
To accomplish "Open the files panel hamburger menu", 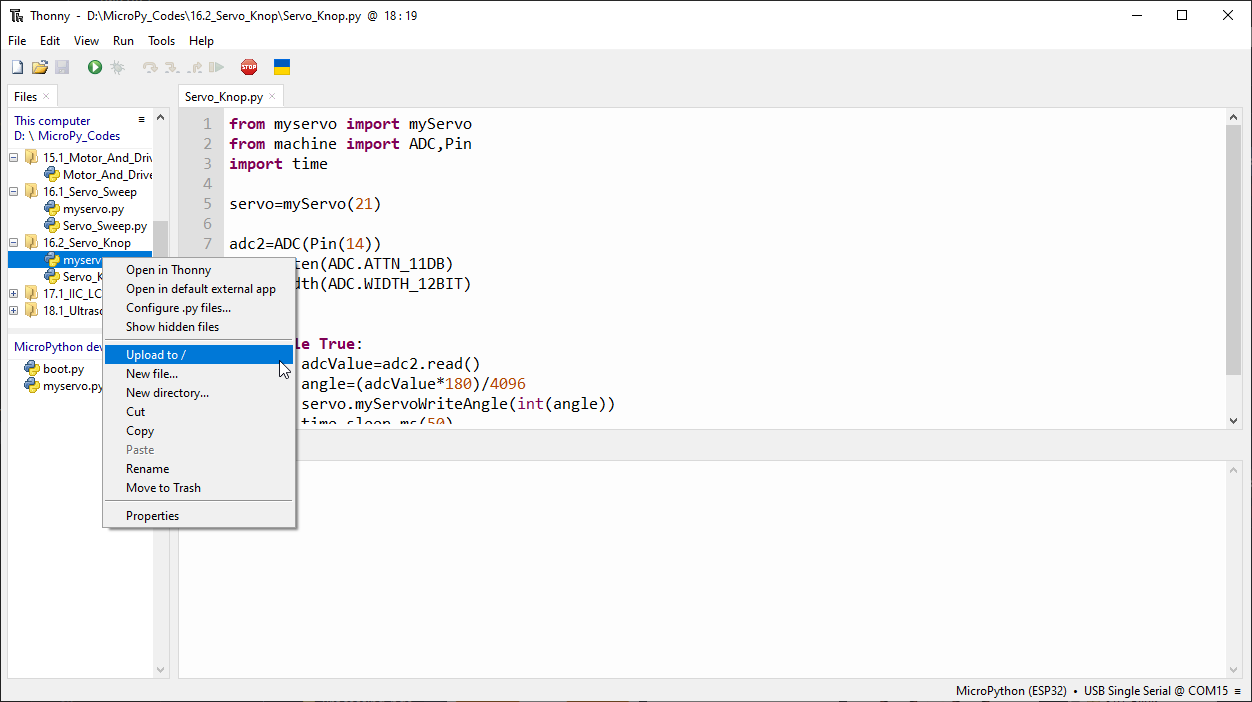I will click(x=142, y=120).
